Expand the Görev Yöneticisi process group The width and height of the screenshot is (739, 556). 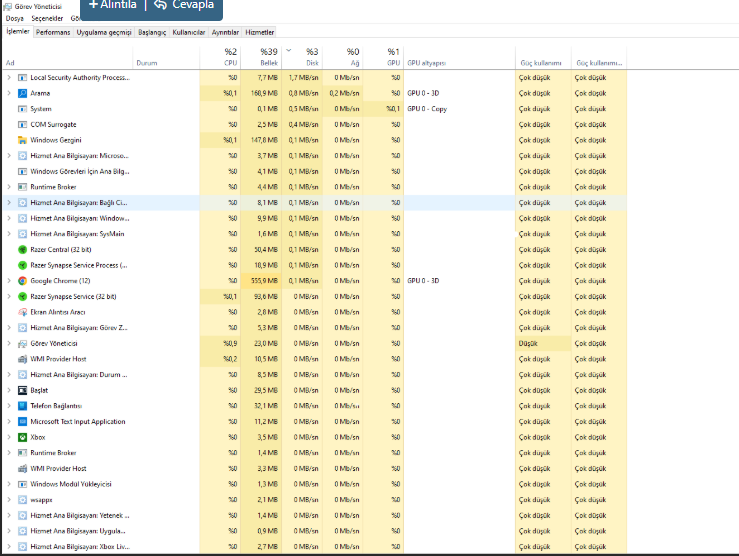click(9, 343)
